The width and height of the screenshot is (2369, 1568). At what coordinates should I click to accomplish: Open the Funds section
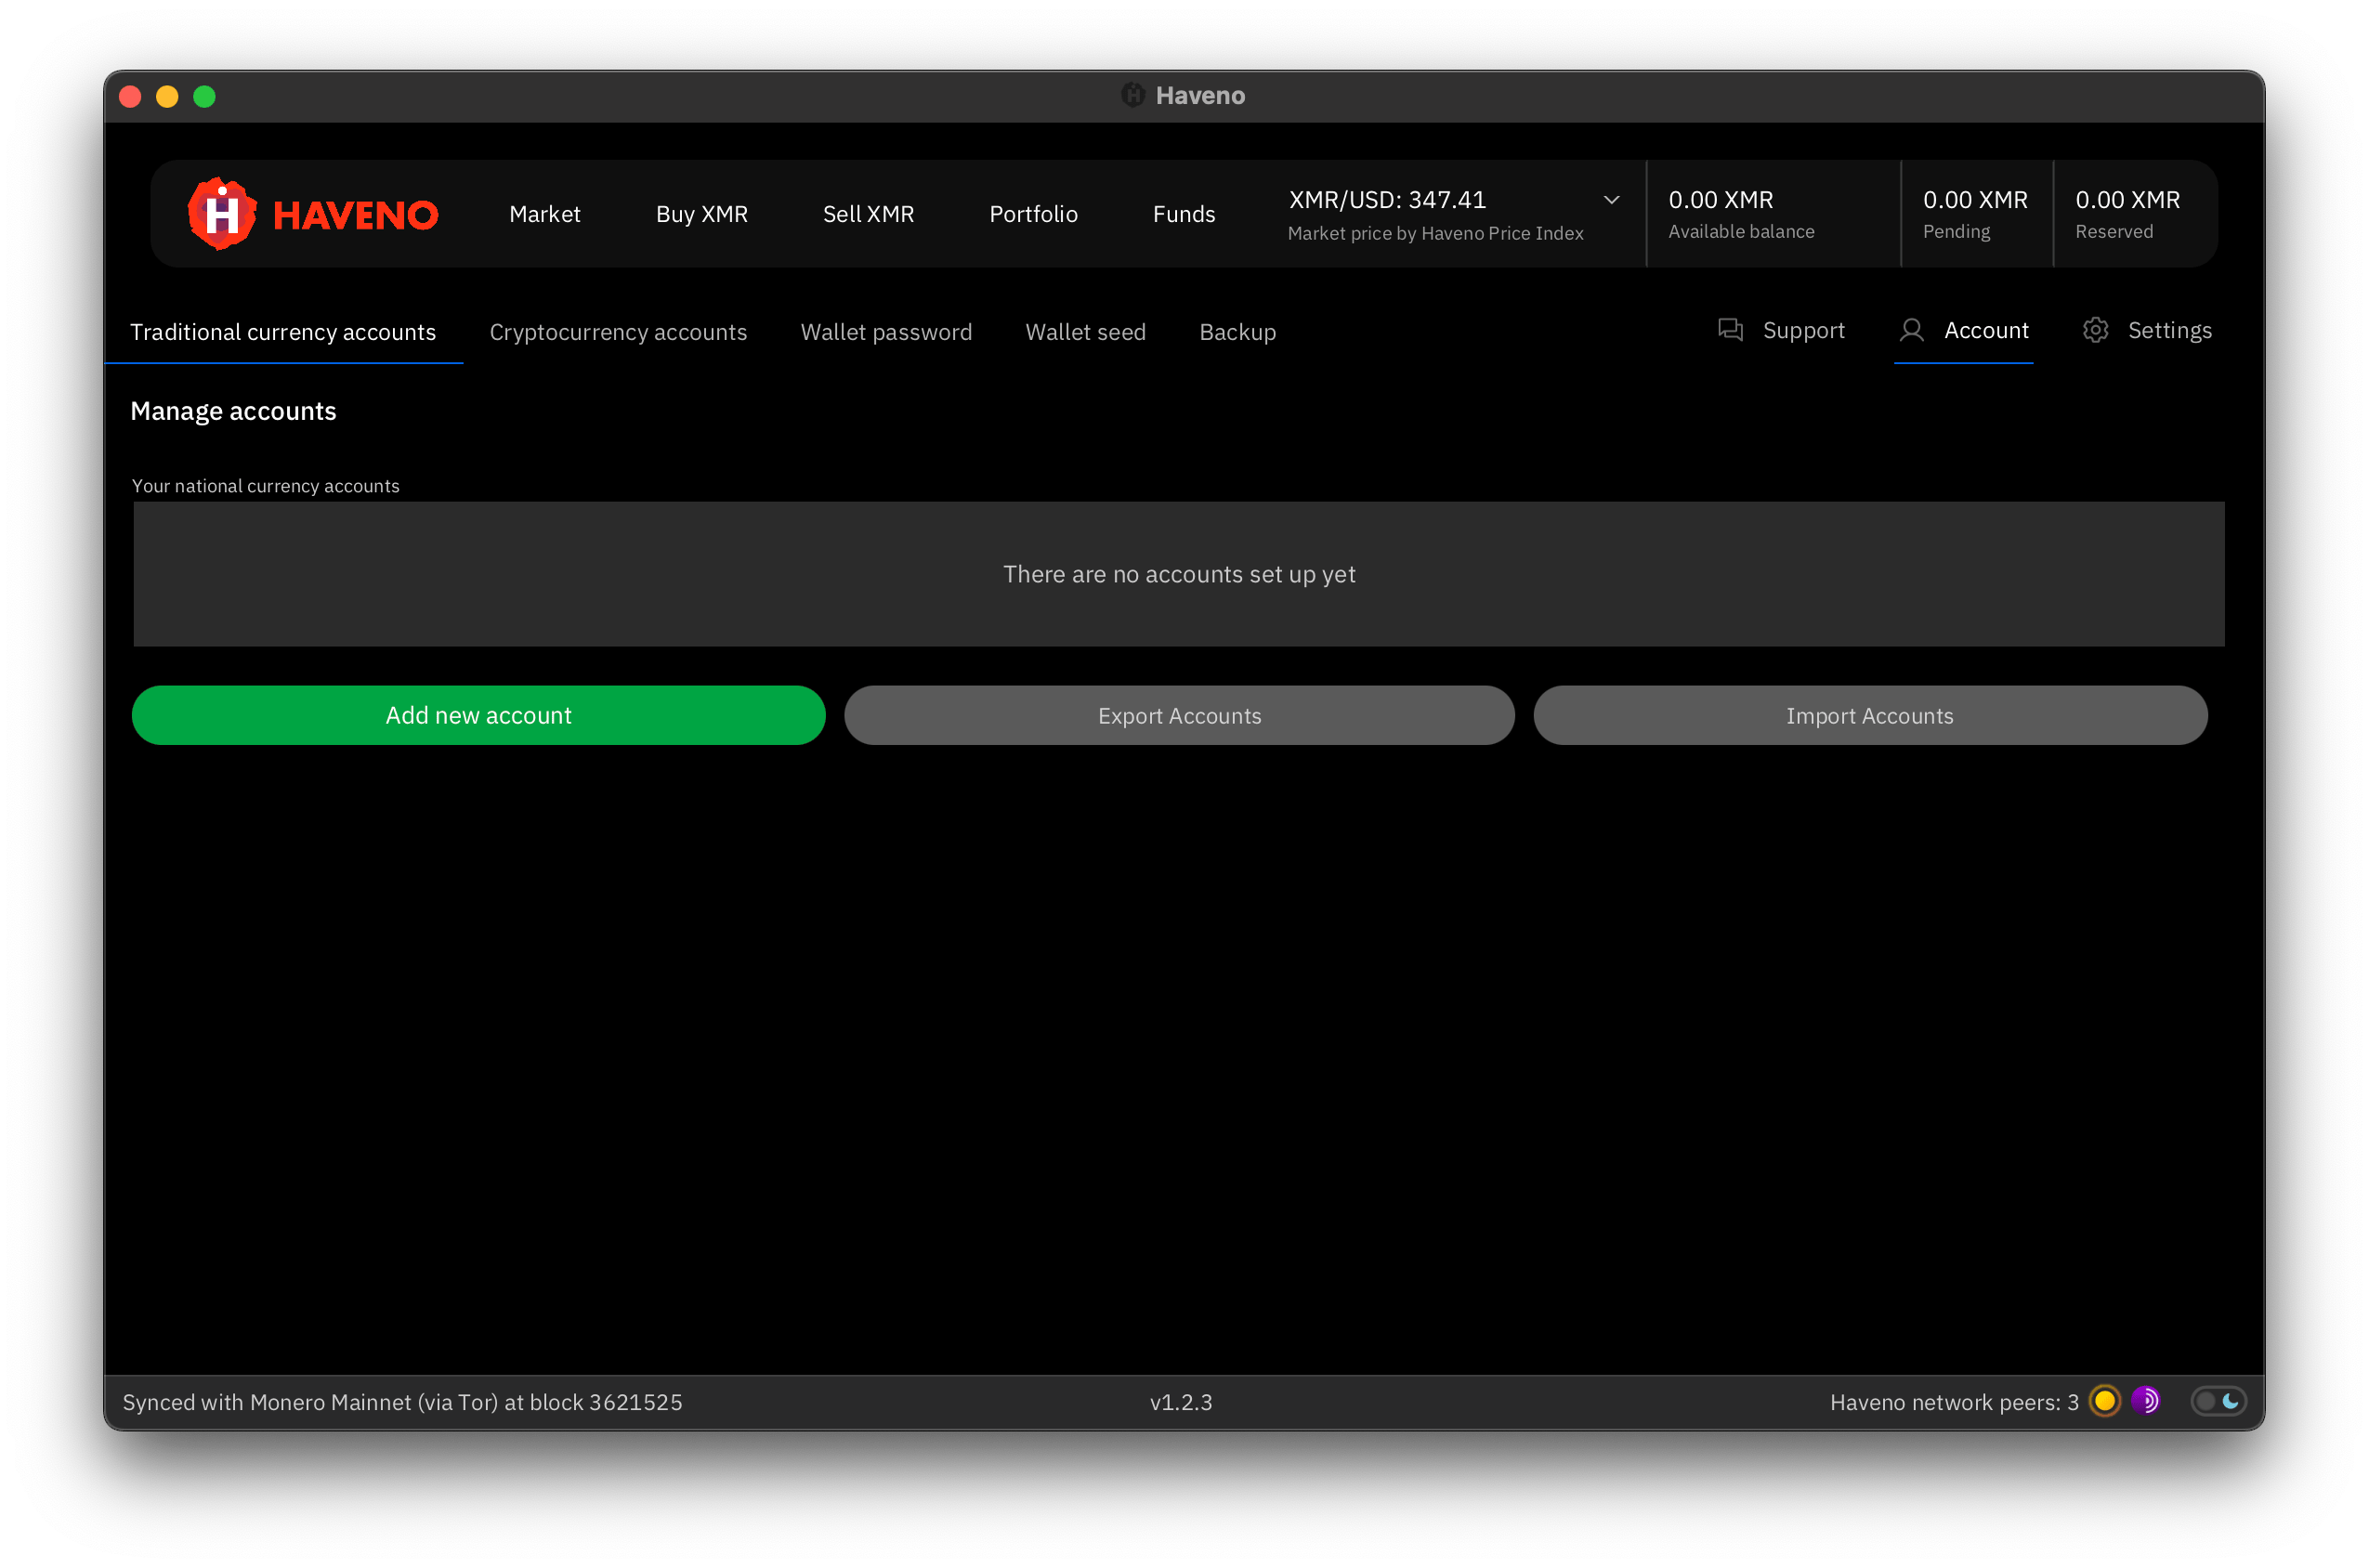tap(1184, 213)
